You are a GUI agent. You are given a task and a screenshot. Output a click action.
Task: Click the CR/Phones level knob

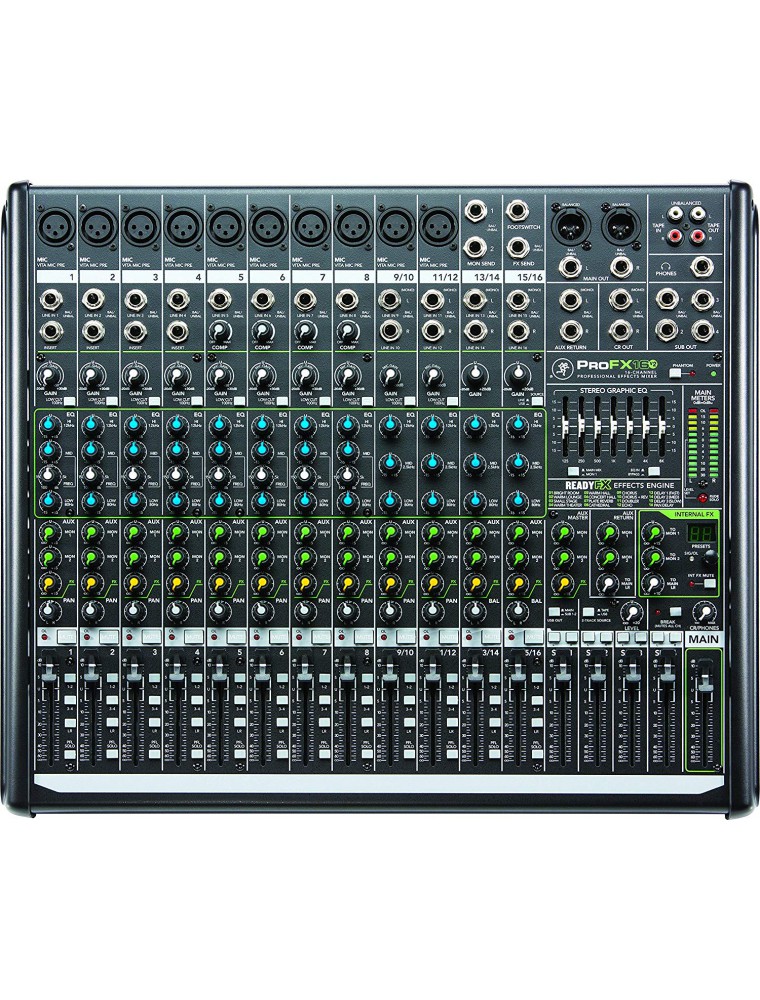click(x=704, y=614)
